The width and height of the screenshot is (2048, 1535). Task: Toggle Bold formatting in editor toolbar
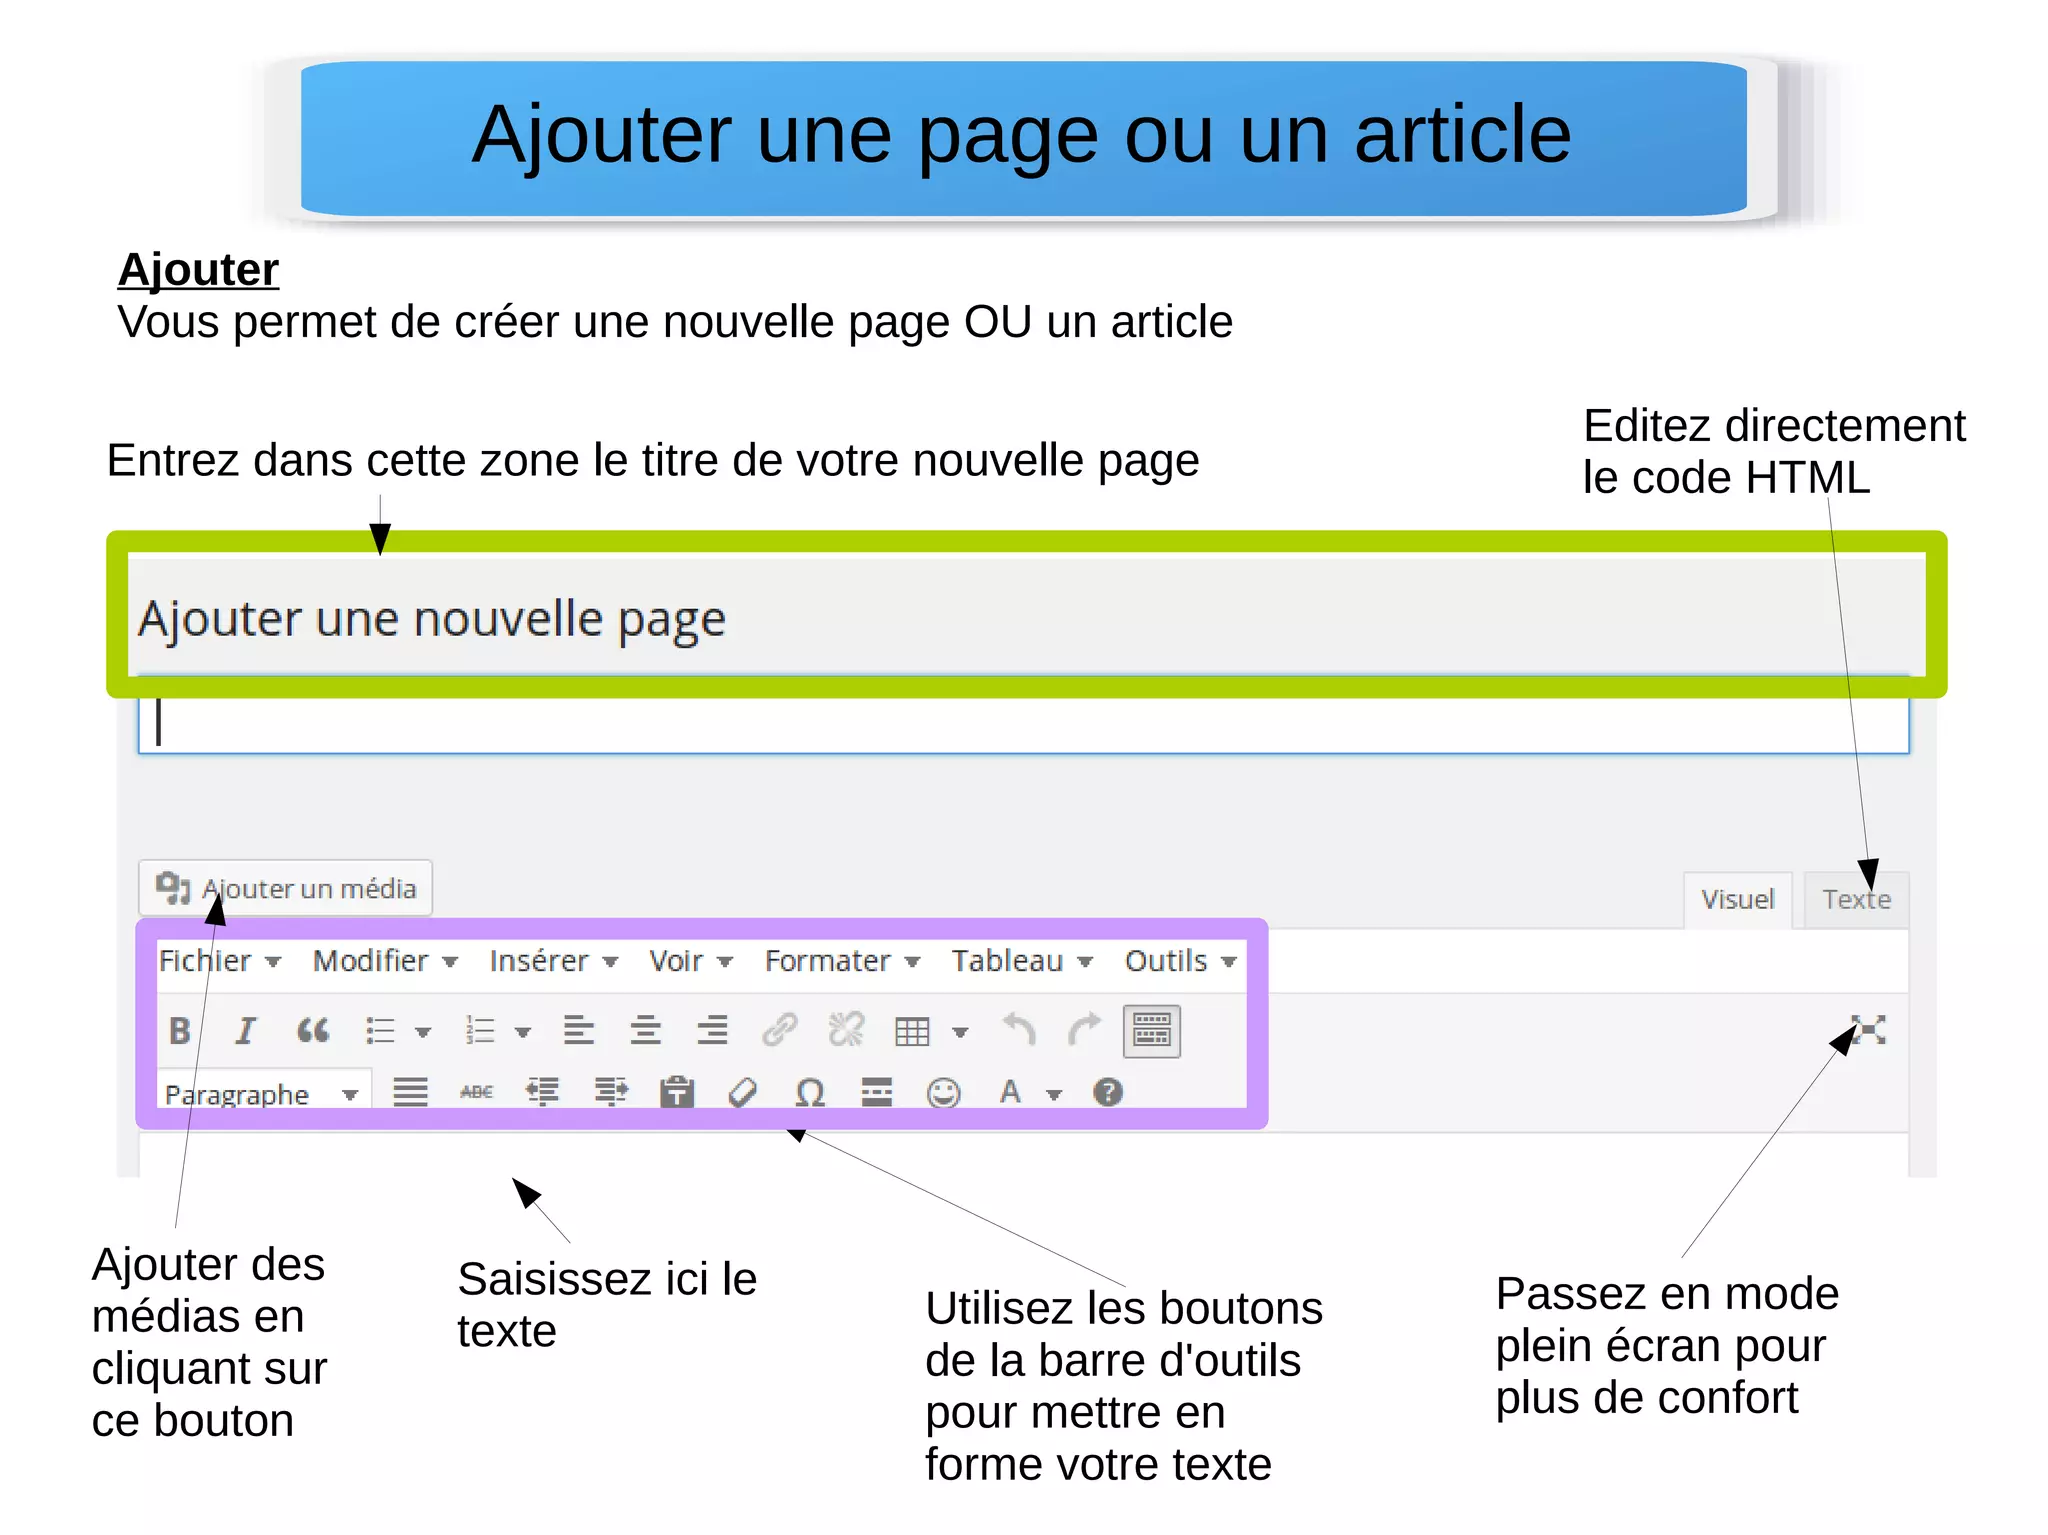tap(180, 1030)
